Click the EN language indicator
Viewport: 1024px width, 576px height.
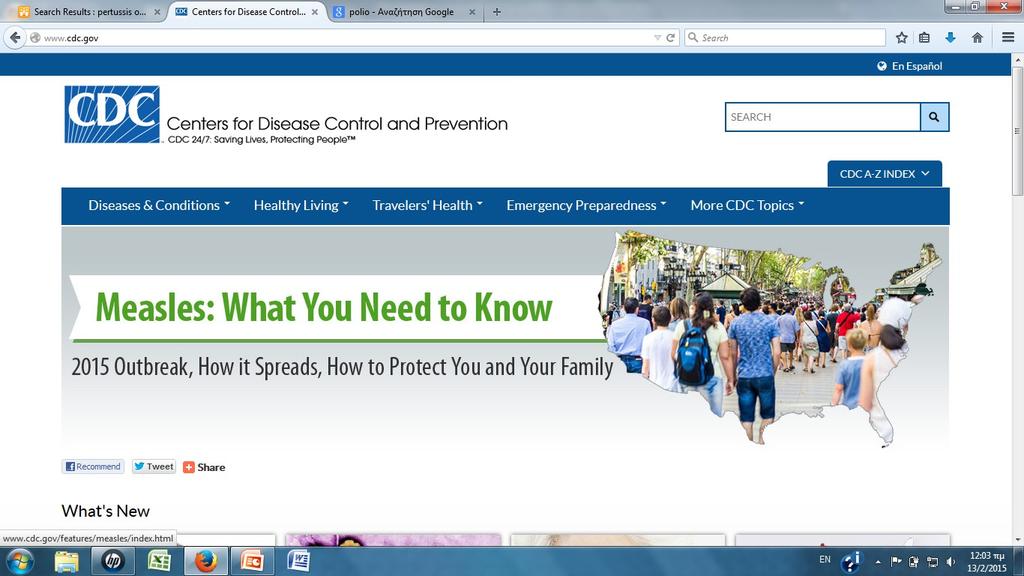(x=825, y=560)
